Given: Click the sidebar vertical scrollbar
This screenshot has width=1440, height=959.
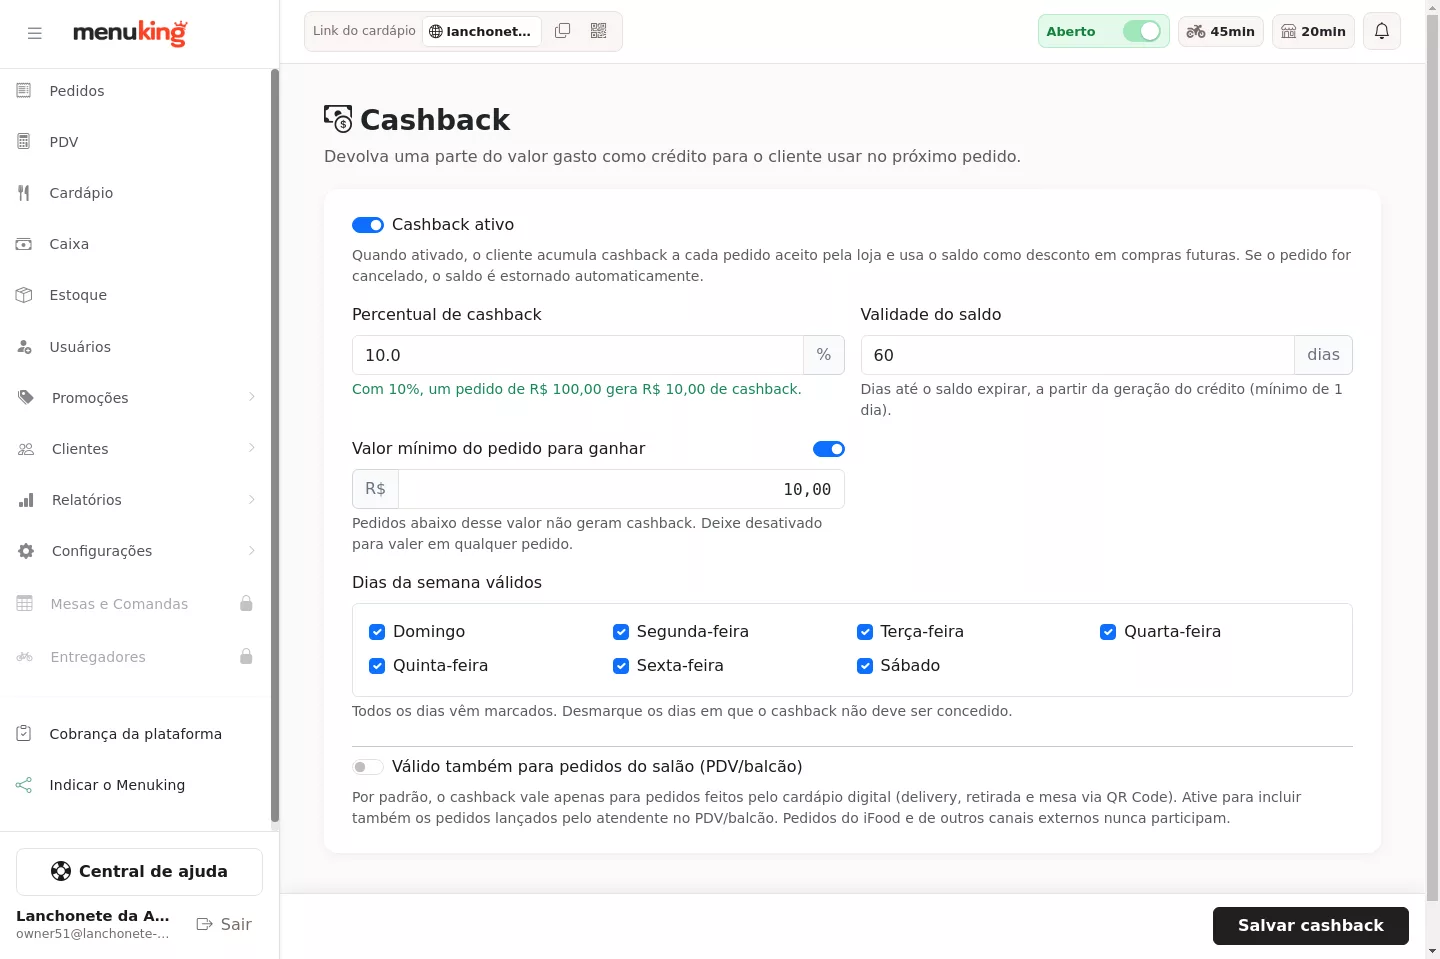Looking at the screenshot, I should tap(274, 446).
